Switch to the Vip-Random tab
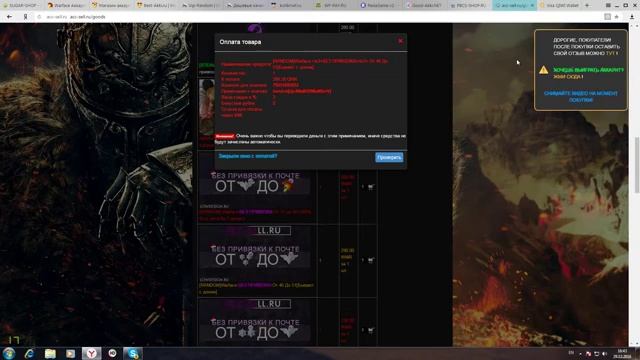 (x=200, y=5)
